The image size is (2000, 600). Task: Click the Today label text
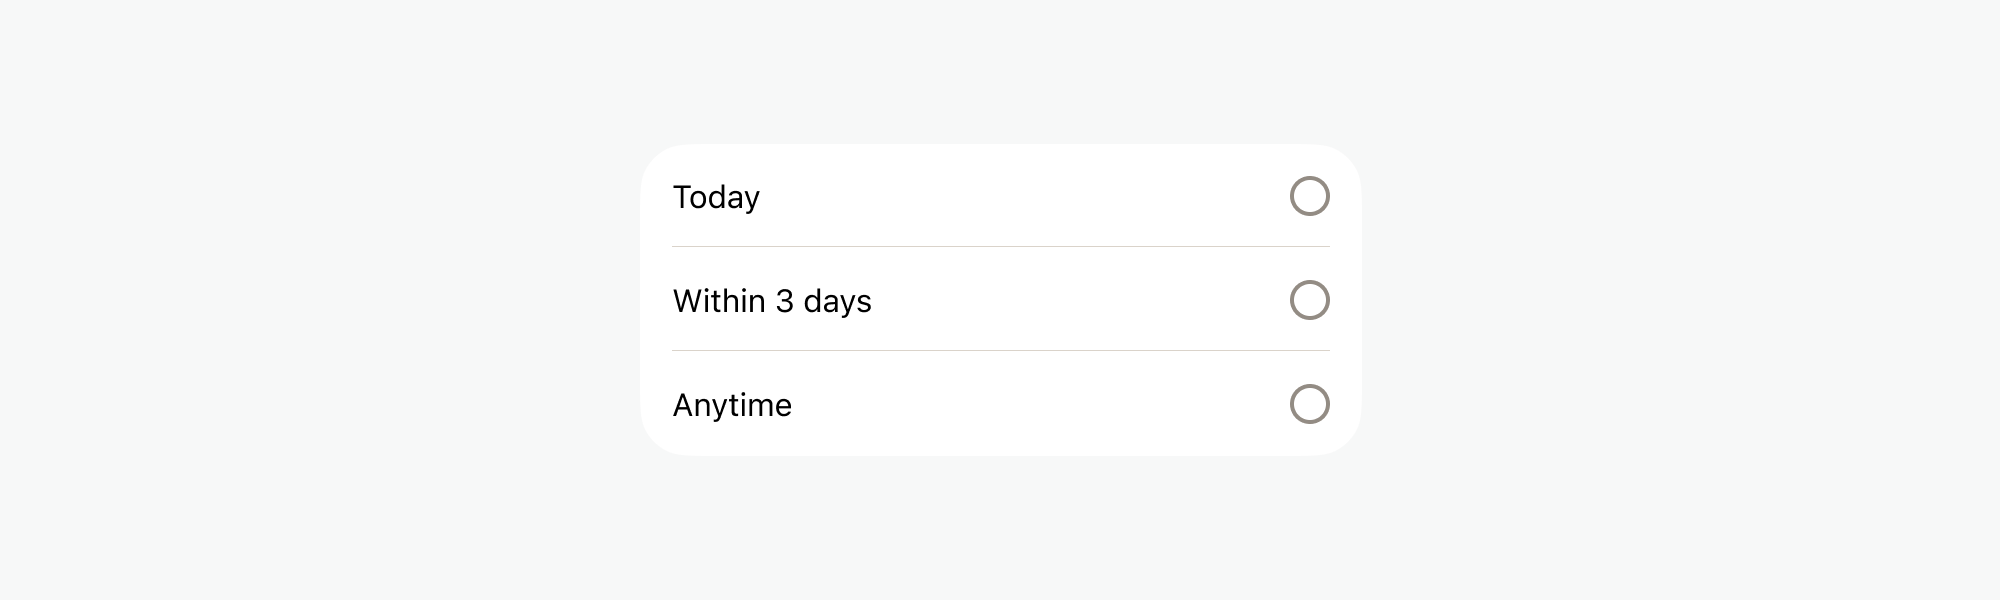tap(716, 197)
